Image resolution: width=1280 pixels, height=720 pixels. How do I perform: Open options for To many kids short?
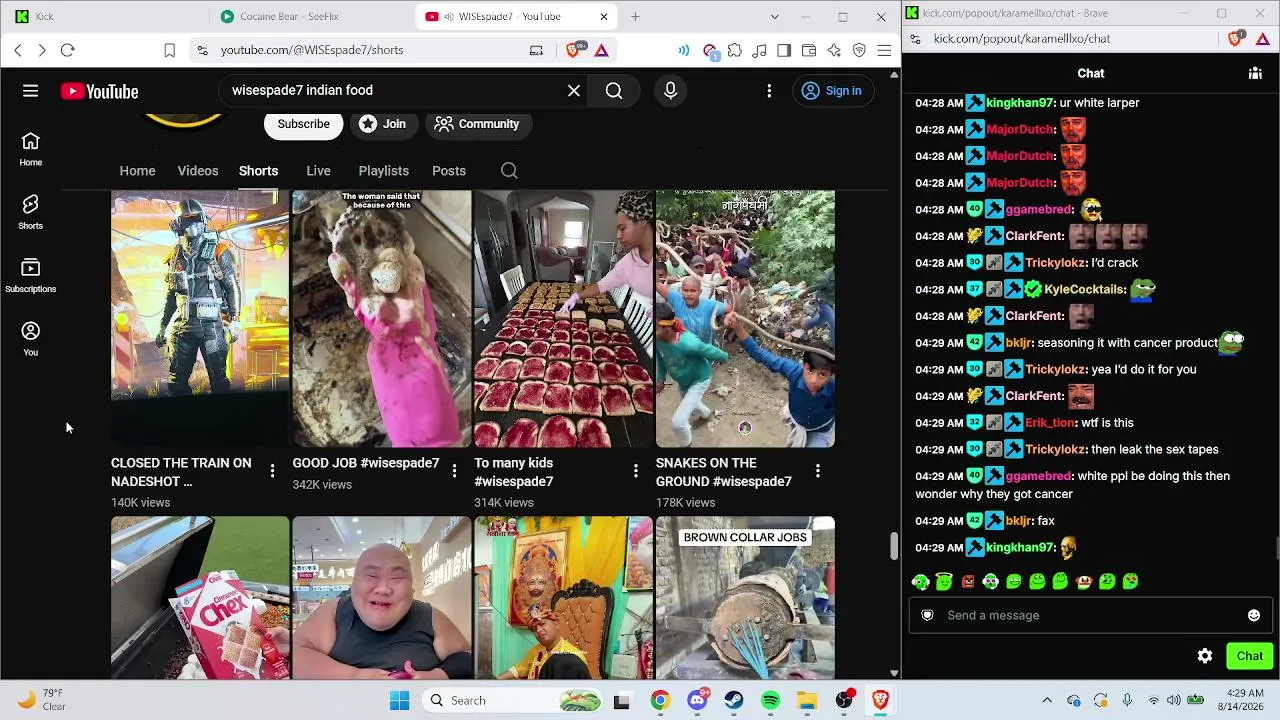pos(636,470)
